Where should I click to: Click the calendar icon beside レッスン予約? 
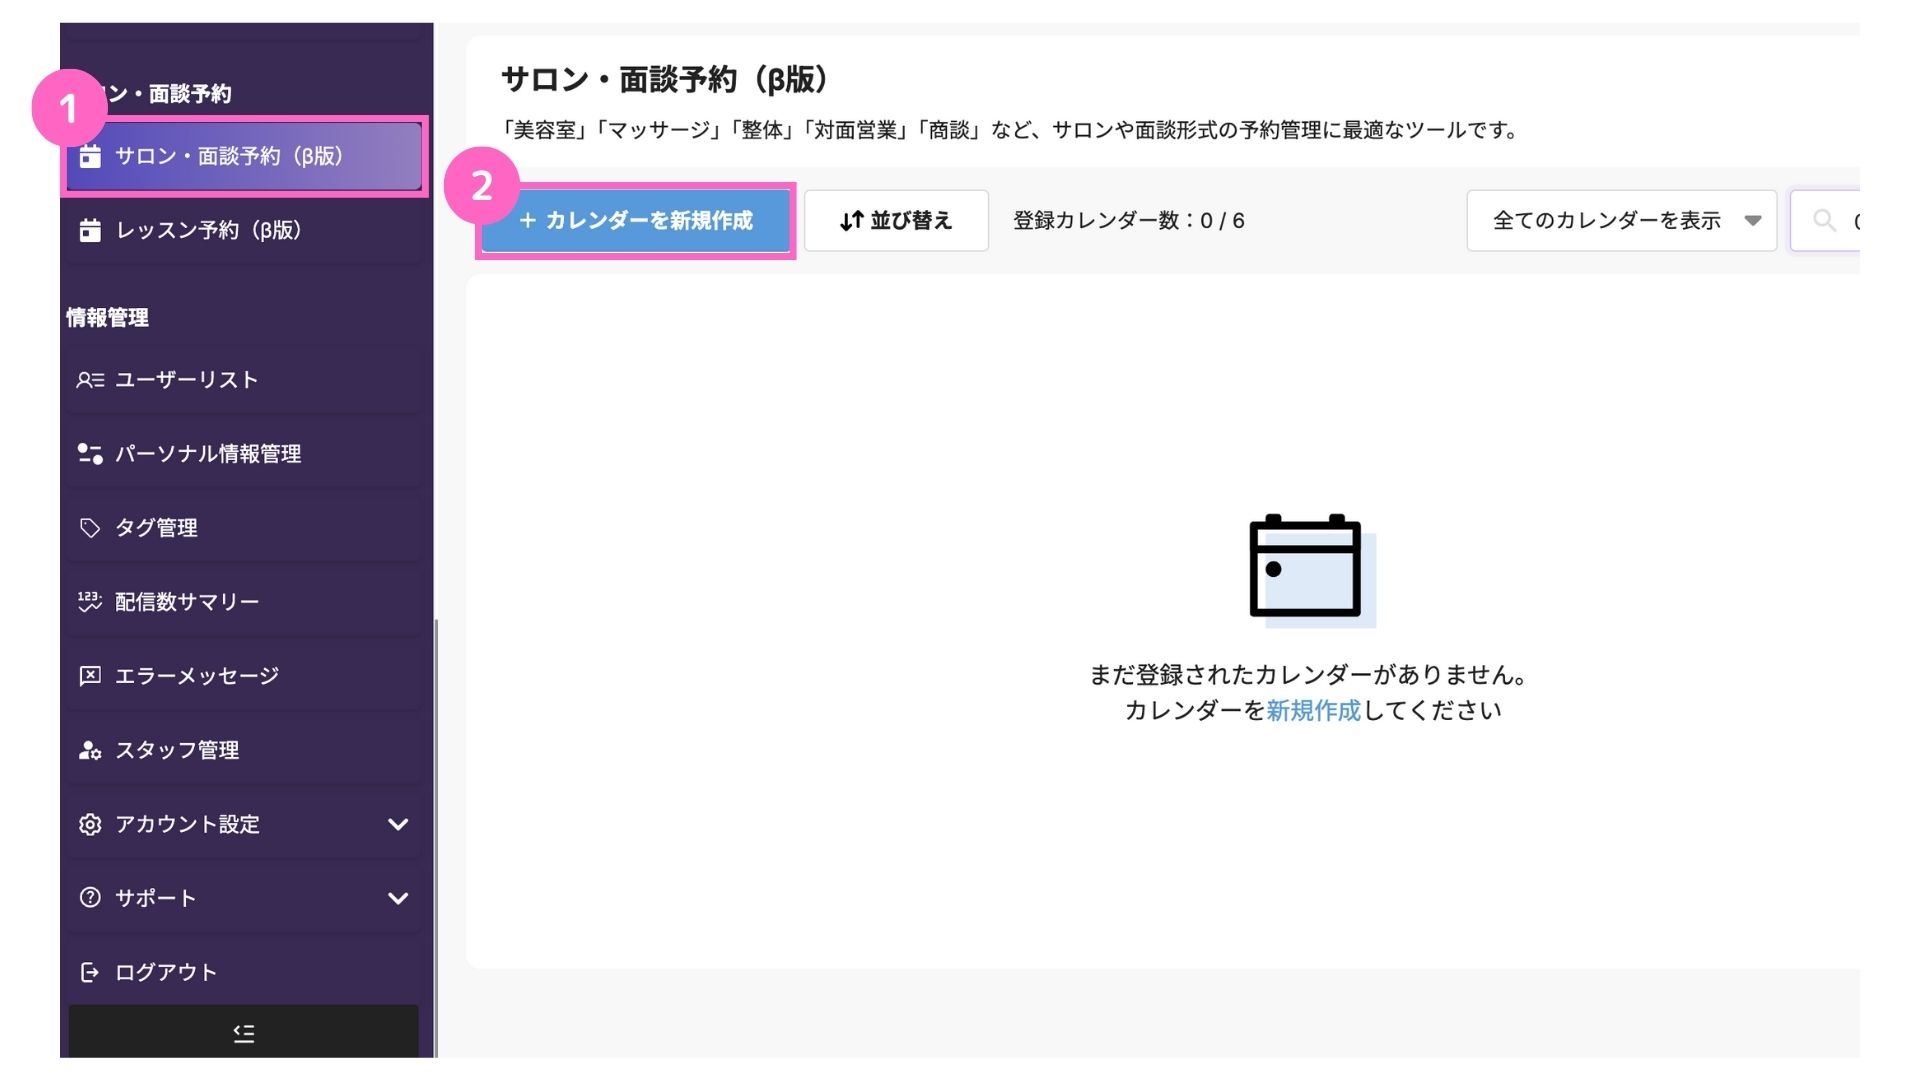90,230
